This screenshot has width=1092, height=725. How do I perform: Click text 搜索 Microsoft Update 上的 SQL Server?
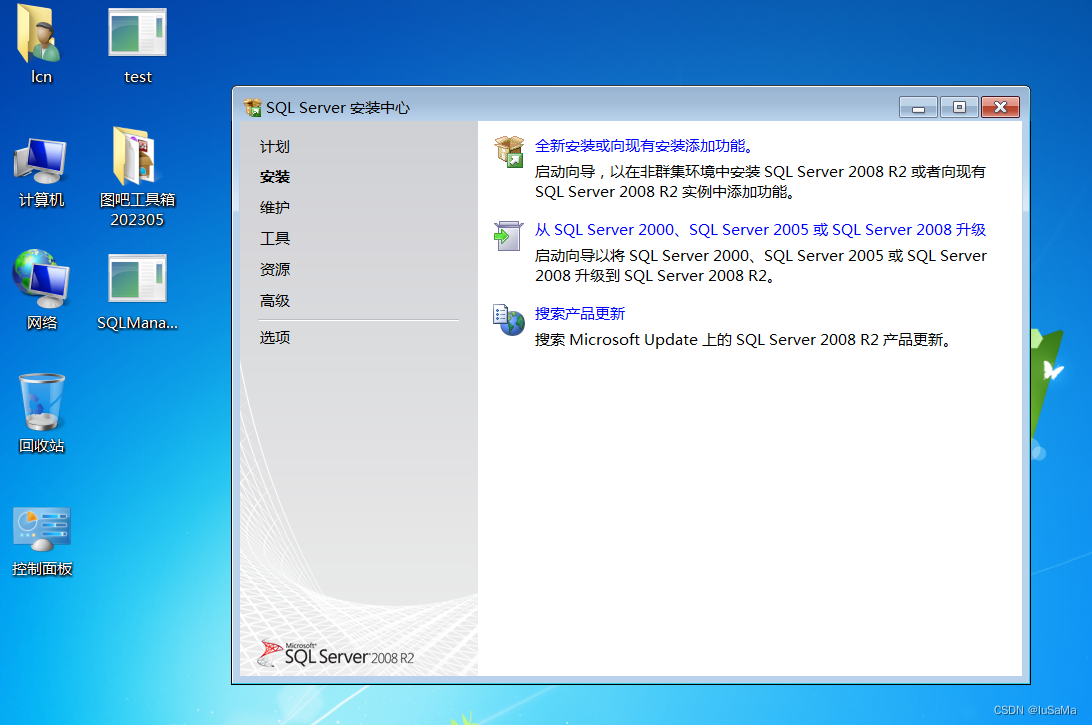(743, 340)
